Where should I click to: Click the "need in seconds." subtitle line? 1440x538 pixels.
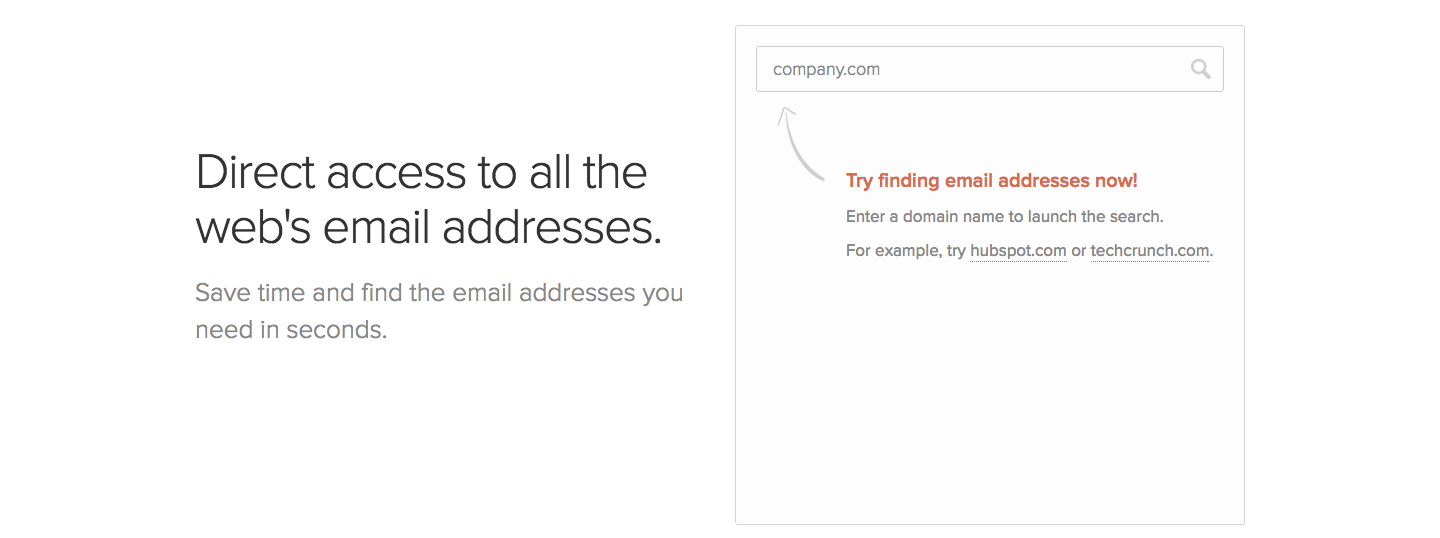291,330
